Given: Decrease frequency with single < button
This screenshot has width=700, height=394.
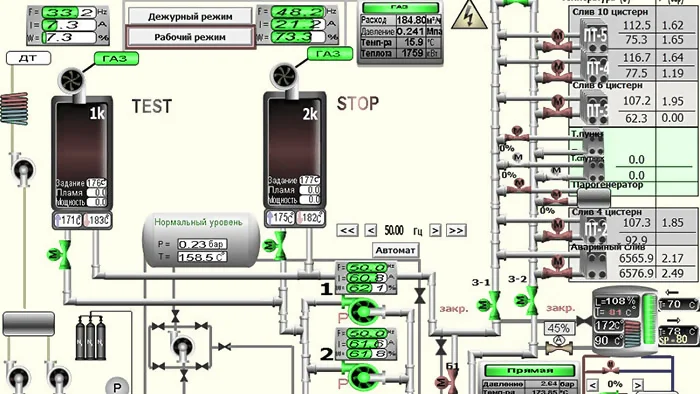Looking at the screenshot, I should point(371,230).
